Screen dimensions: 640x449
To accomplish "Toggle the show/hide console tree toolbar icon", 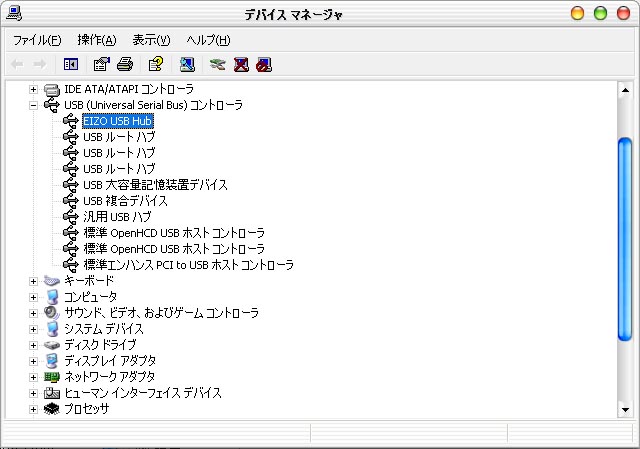I will [71, 64].
